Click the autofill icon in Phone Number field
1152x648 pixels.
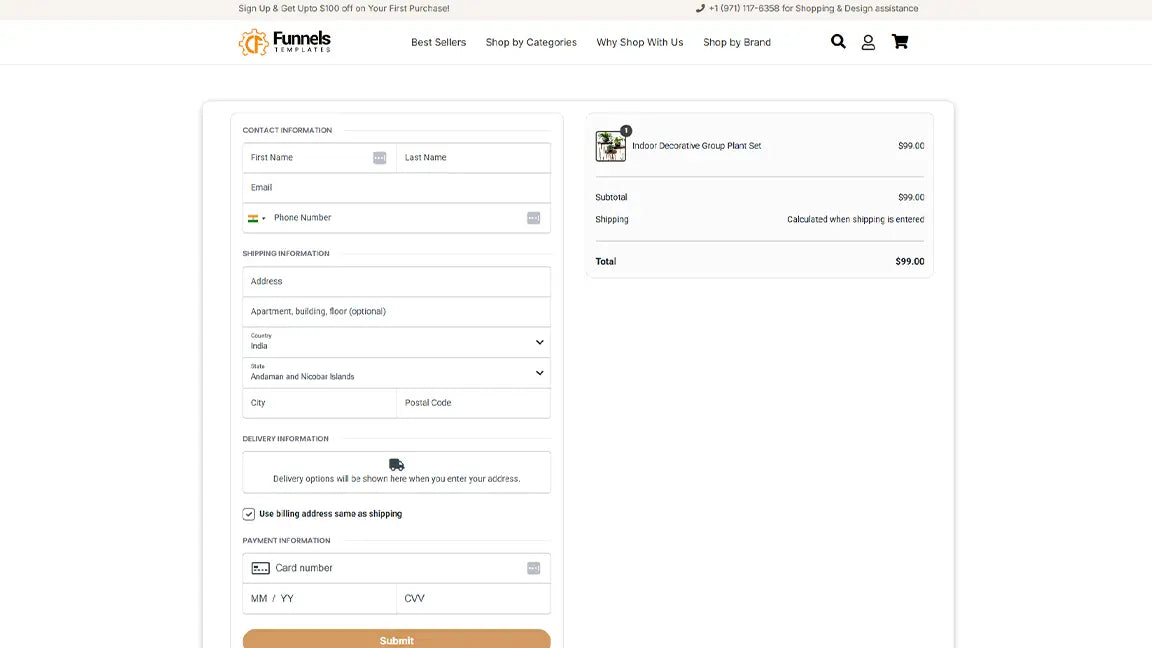[x=533, y=218]
